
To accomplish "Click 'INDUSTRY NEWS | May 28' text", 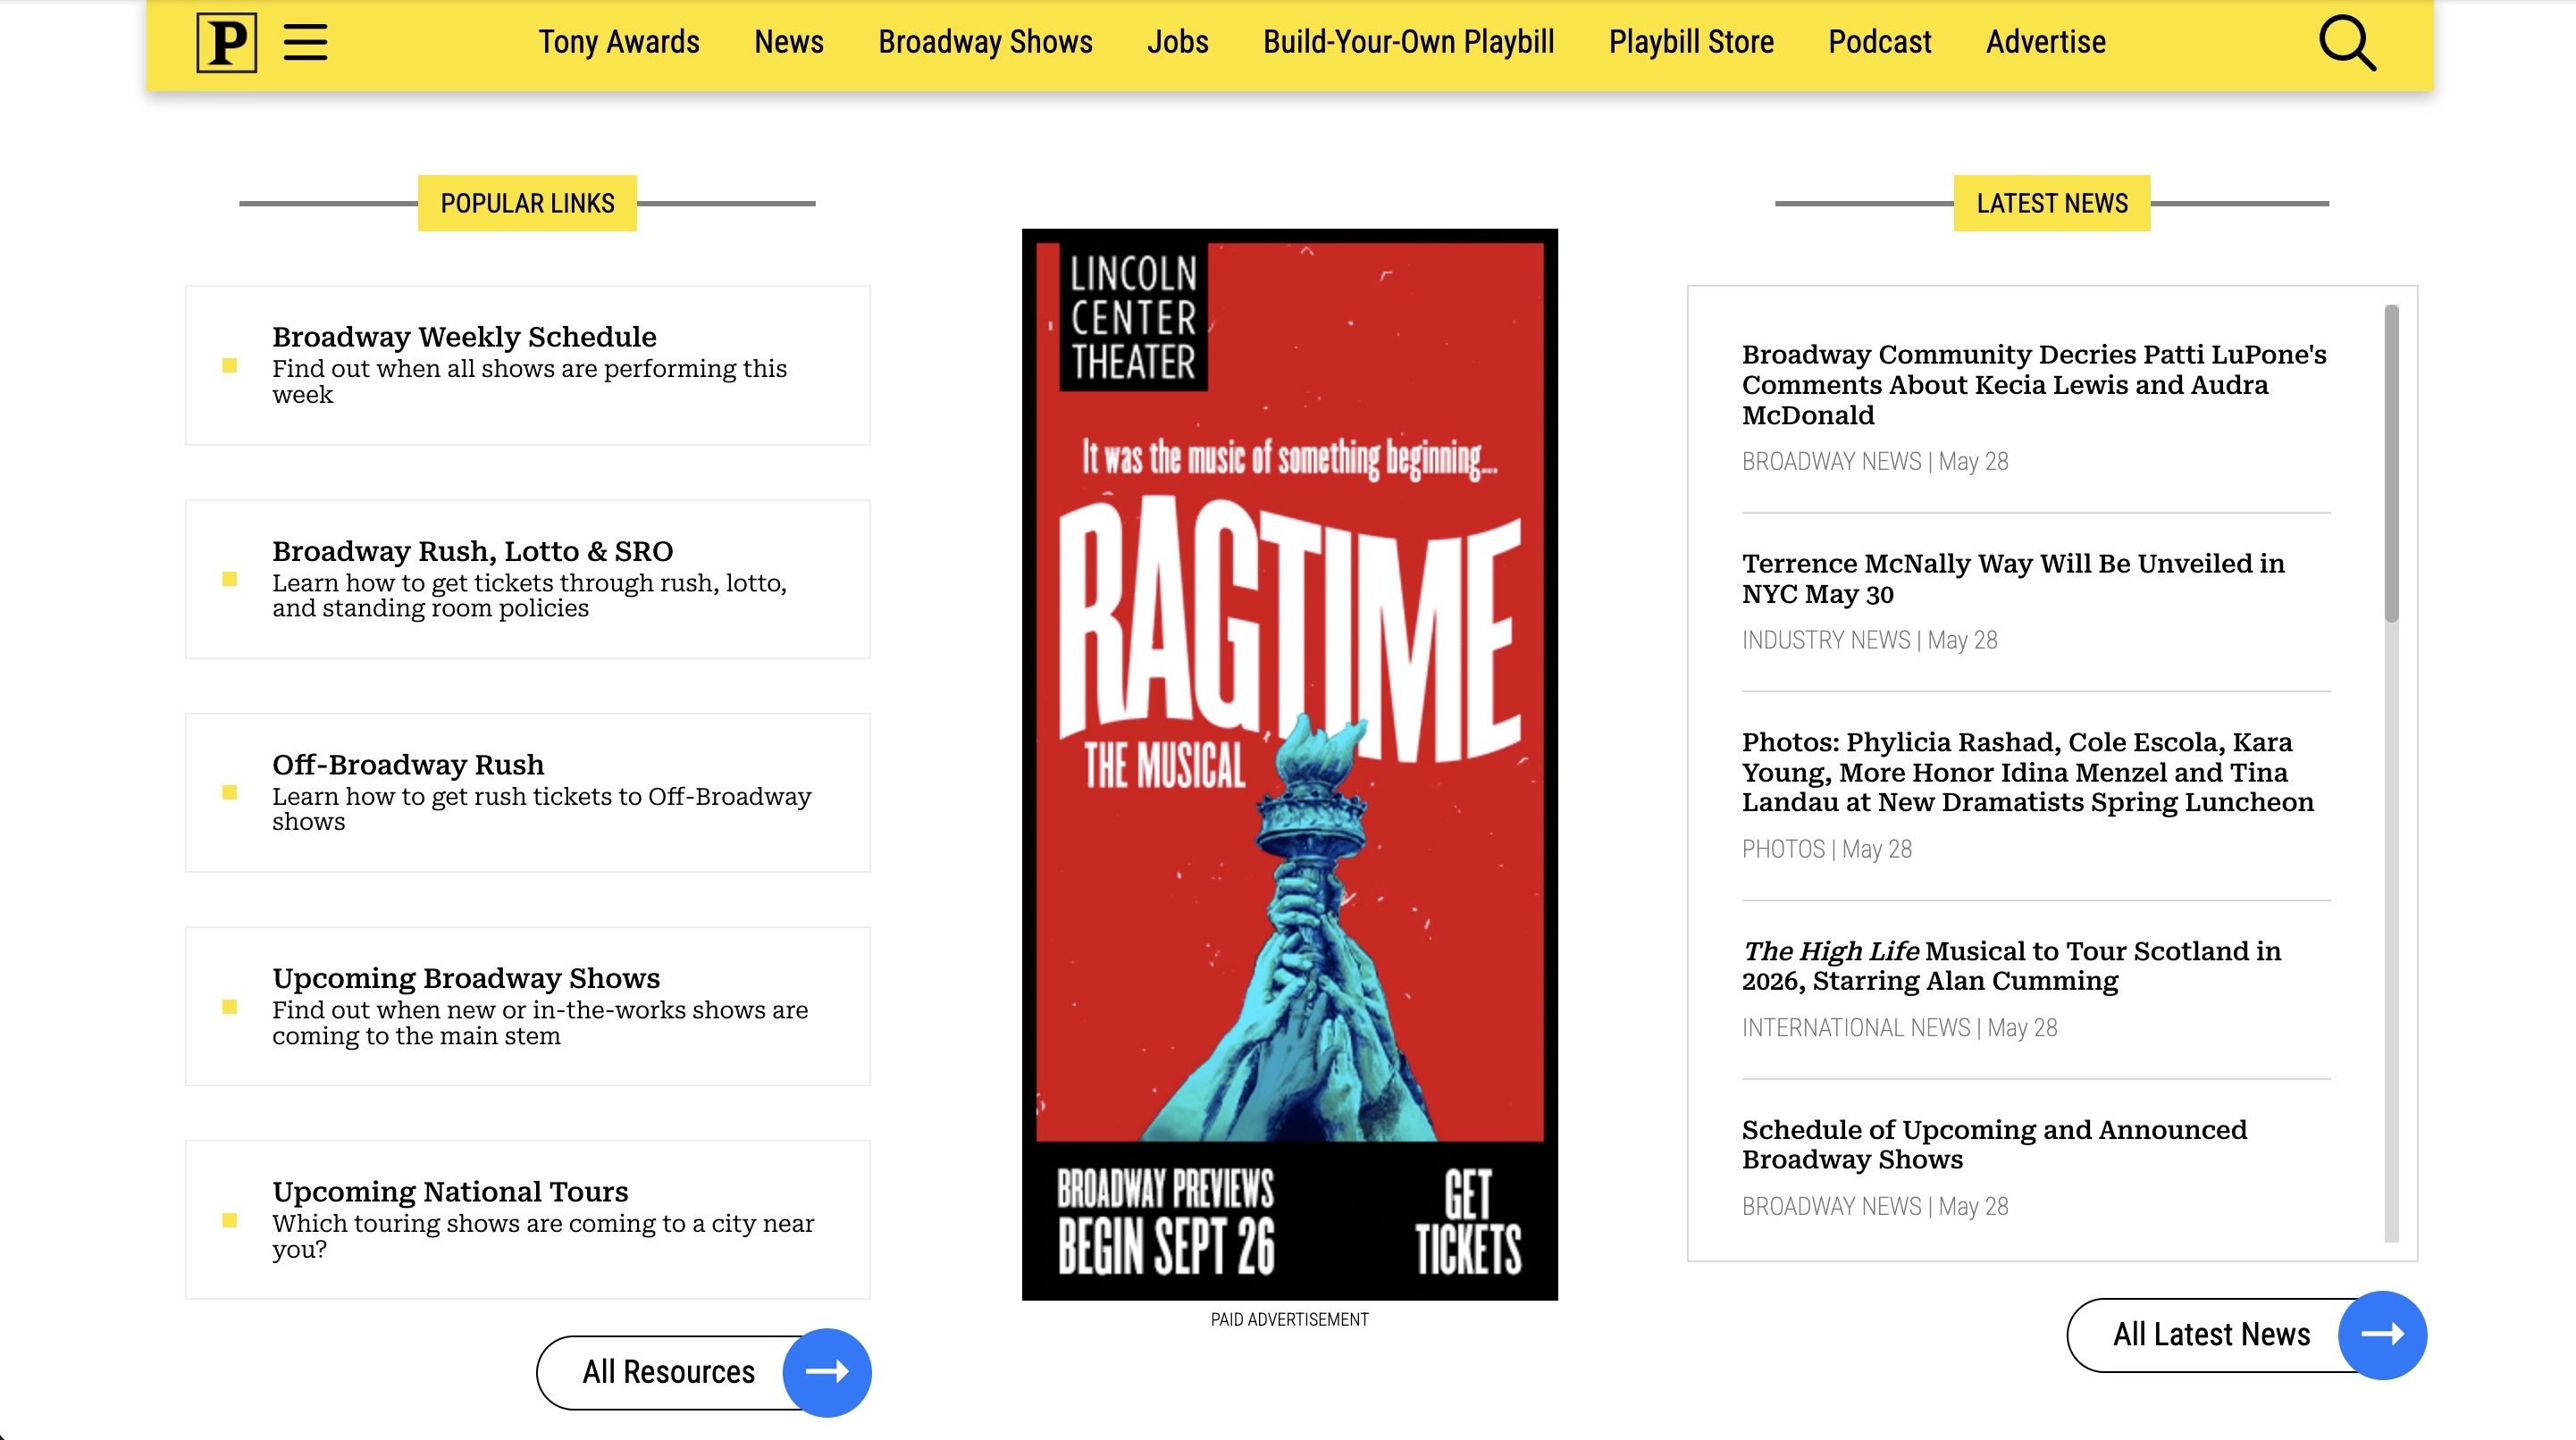I will (1869, 640).
